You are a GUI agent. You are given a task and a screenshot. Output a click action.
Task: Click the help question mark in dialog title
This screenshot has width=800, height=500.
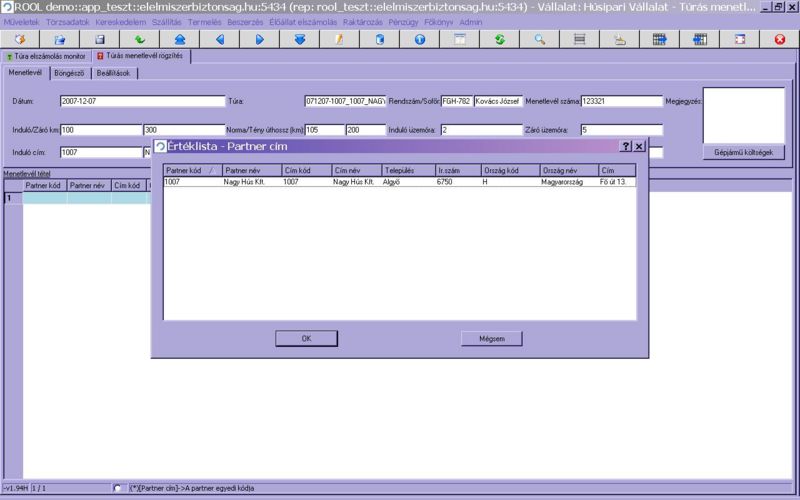[626, 146]
